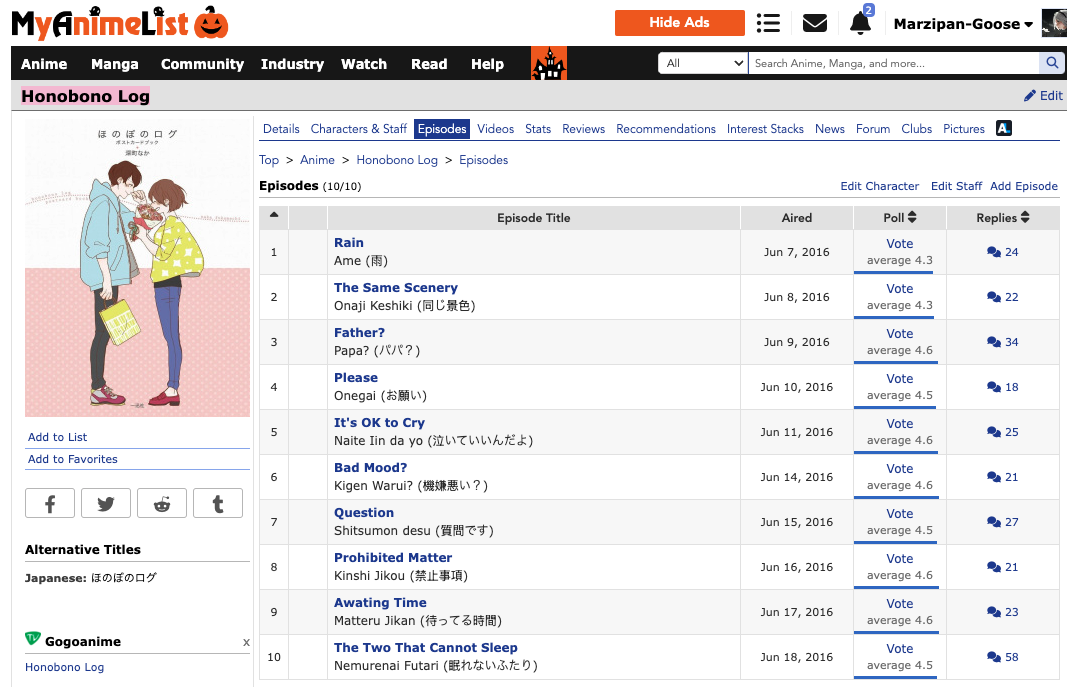
Task: Share page on Twitter
Action: pos(106,504)
